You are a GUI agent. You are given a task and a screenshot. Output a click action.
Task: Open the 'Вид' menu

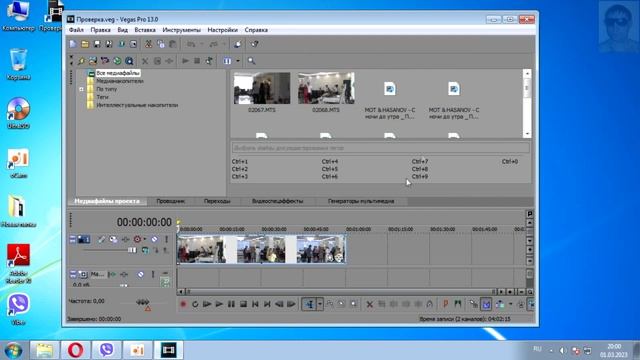[122, 30]
